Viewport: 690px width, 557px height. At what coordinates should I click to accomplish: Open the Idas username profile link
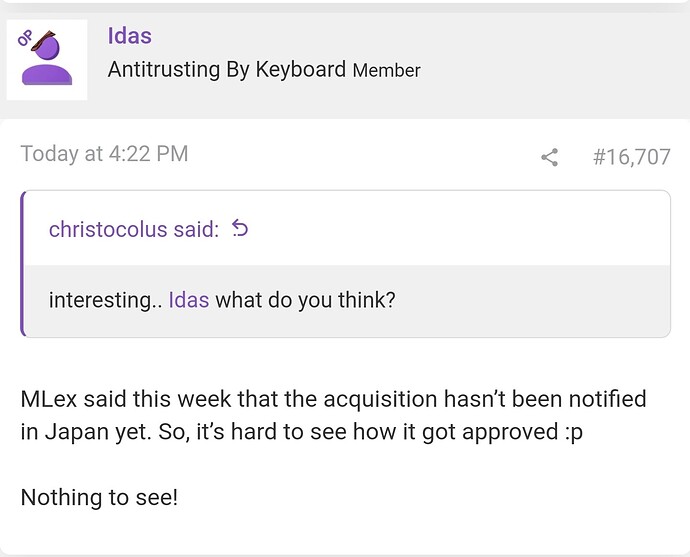pos(130,36)
